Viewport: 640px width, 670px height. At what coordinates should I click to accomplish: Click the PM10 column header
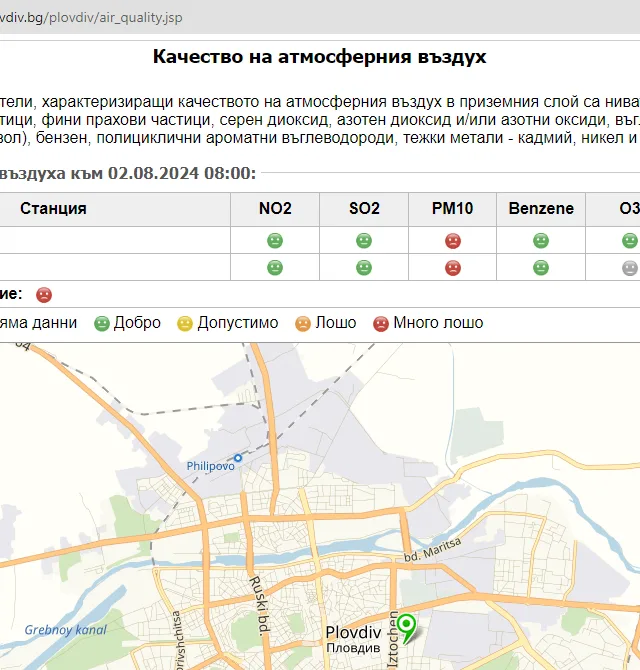(x=452, y=209)
